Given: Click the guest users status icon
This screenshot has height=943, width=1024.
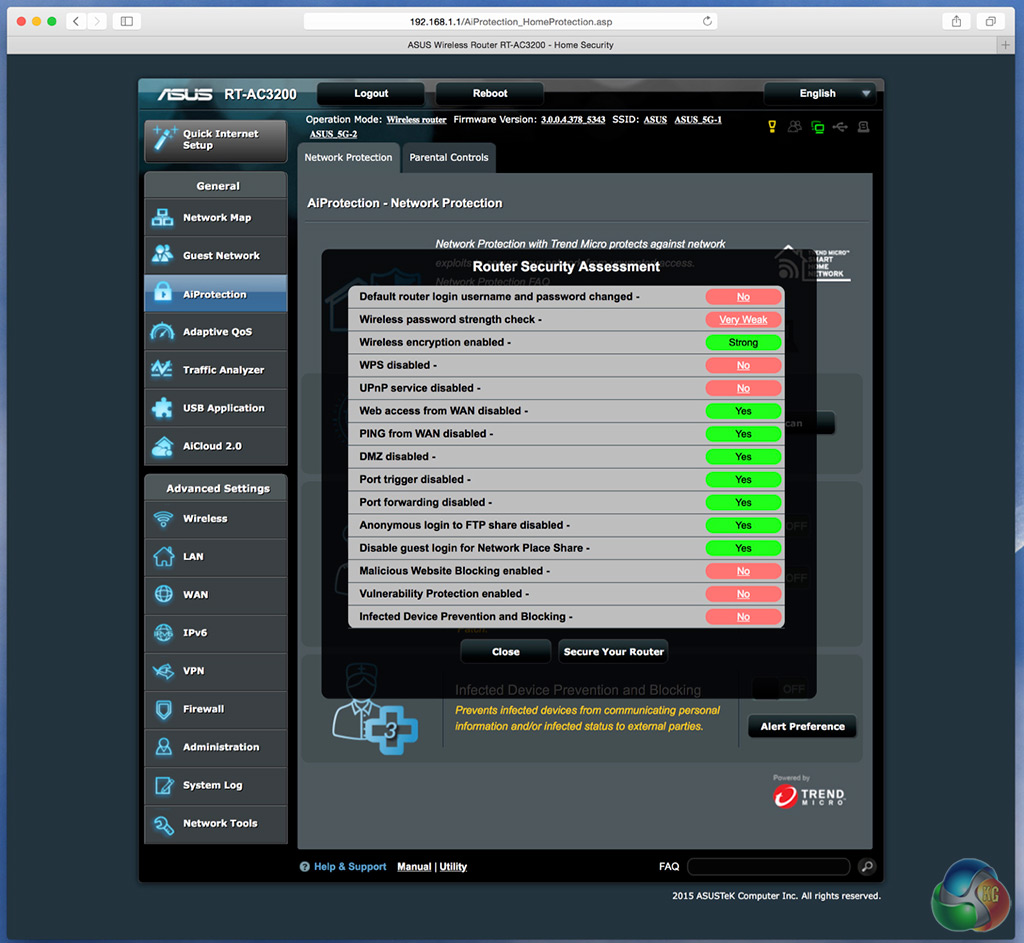Looking at the screenshot, I should tap(795, 127).
